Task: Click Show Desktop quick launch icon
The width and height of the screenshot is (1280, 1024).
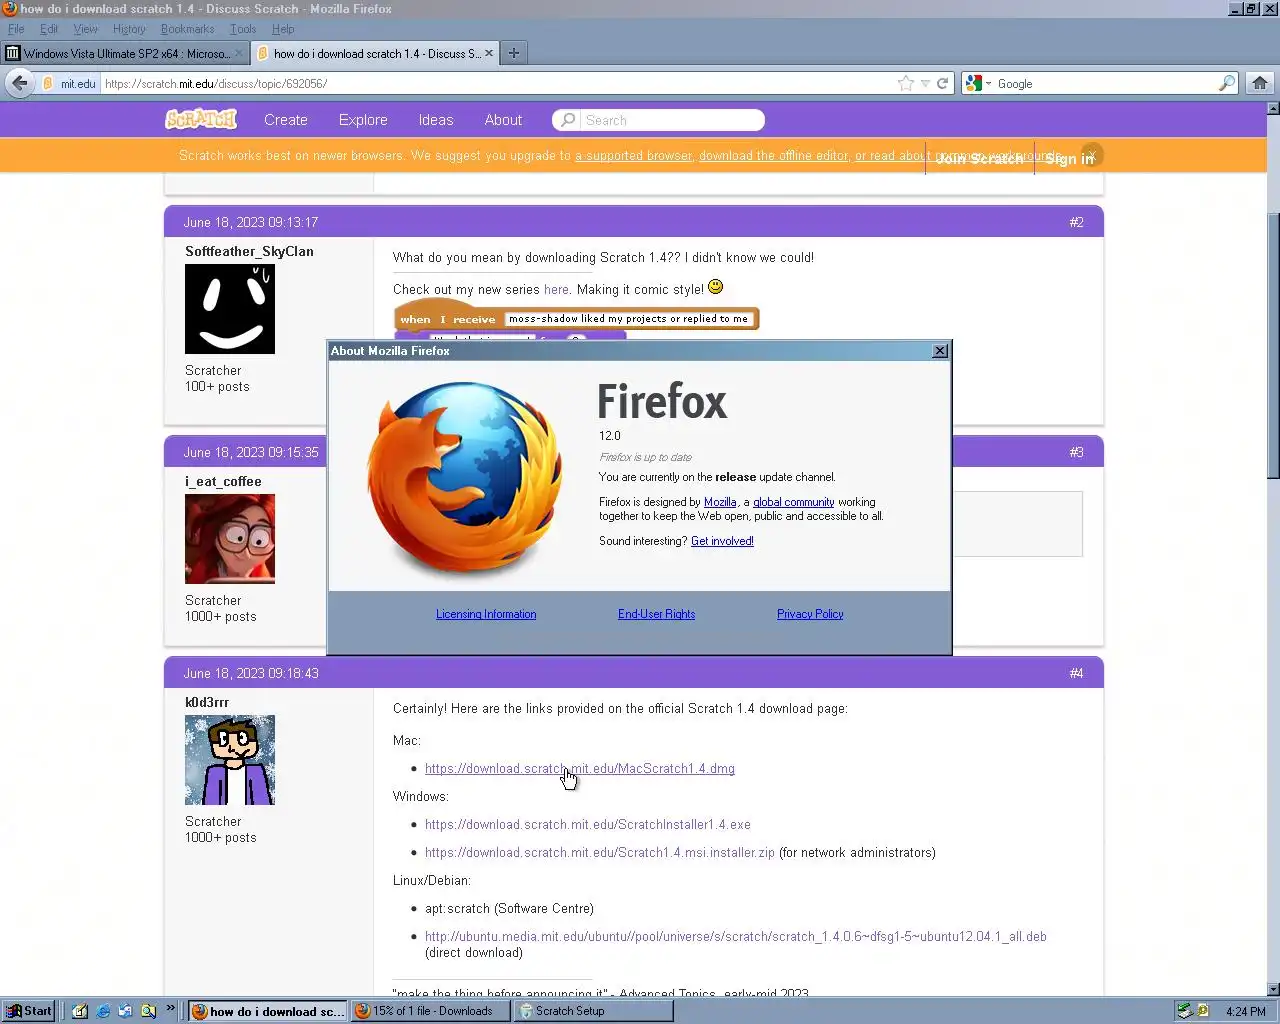Action: [x=80, y=1011]
